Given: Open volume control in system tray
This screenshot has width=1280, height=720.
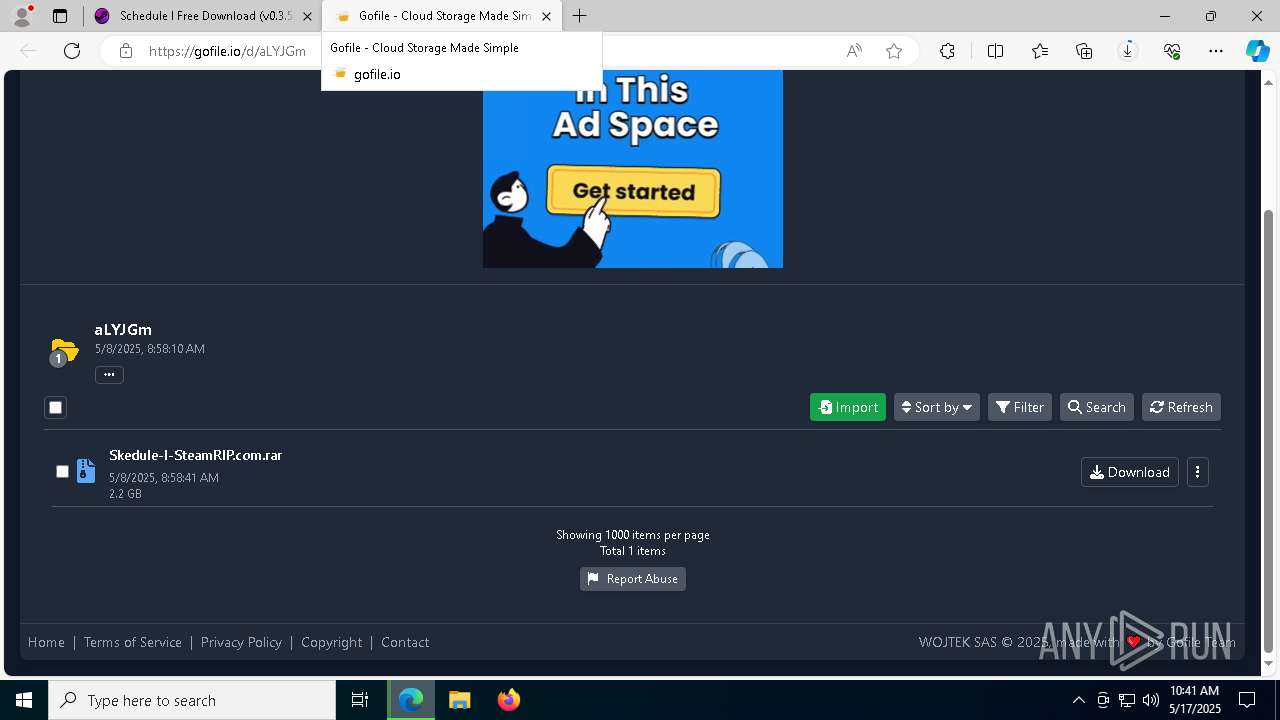Looking at the screenshot, I should 1150,700.
